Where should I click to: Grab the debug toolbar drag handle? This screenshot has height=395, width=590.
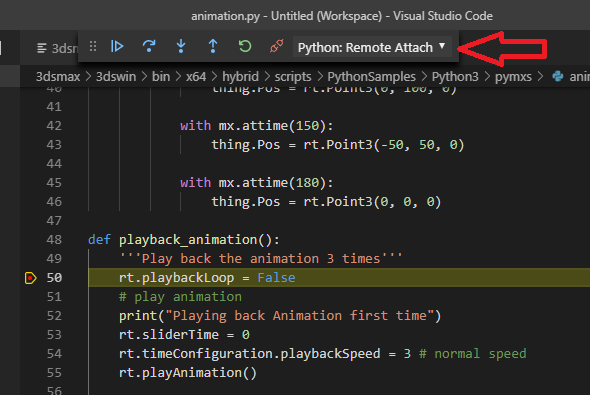coord(93,47)
